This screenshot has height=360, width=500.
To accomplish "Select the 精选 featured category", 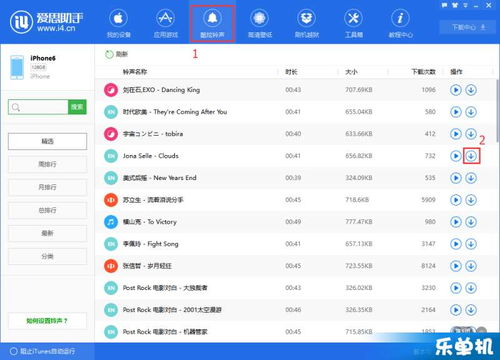I will click(x=47, y=141).
